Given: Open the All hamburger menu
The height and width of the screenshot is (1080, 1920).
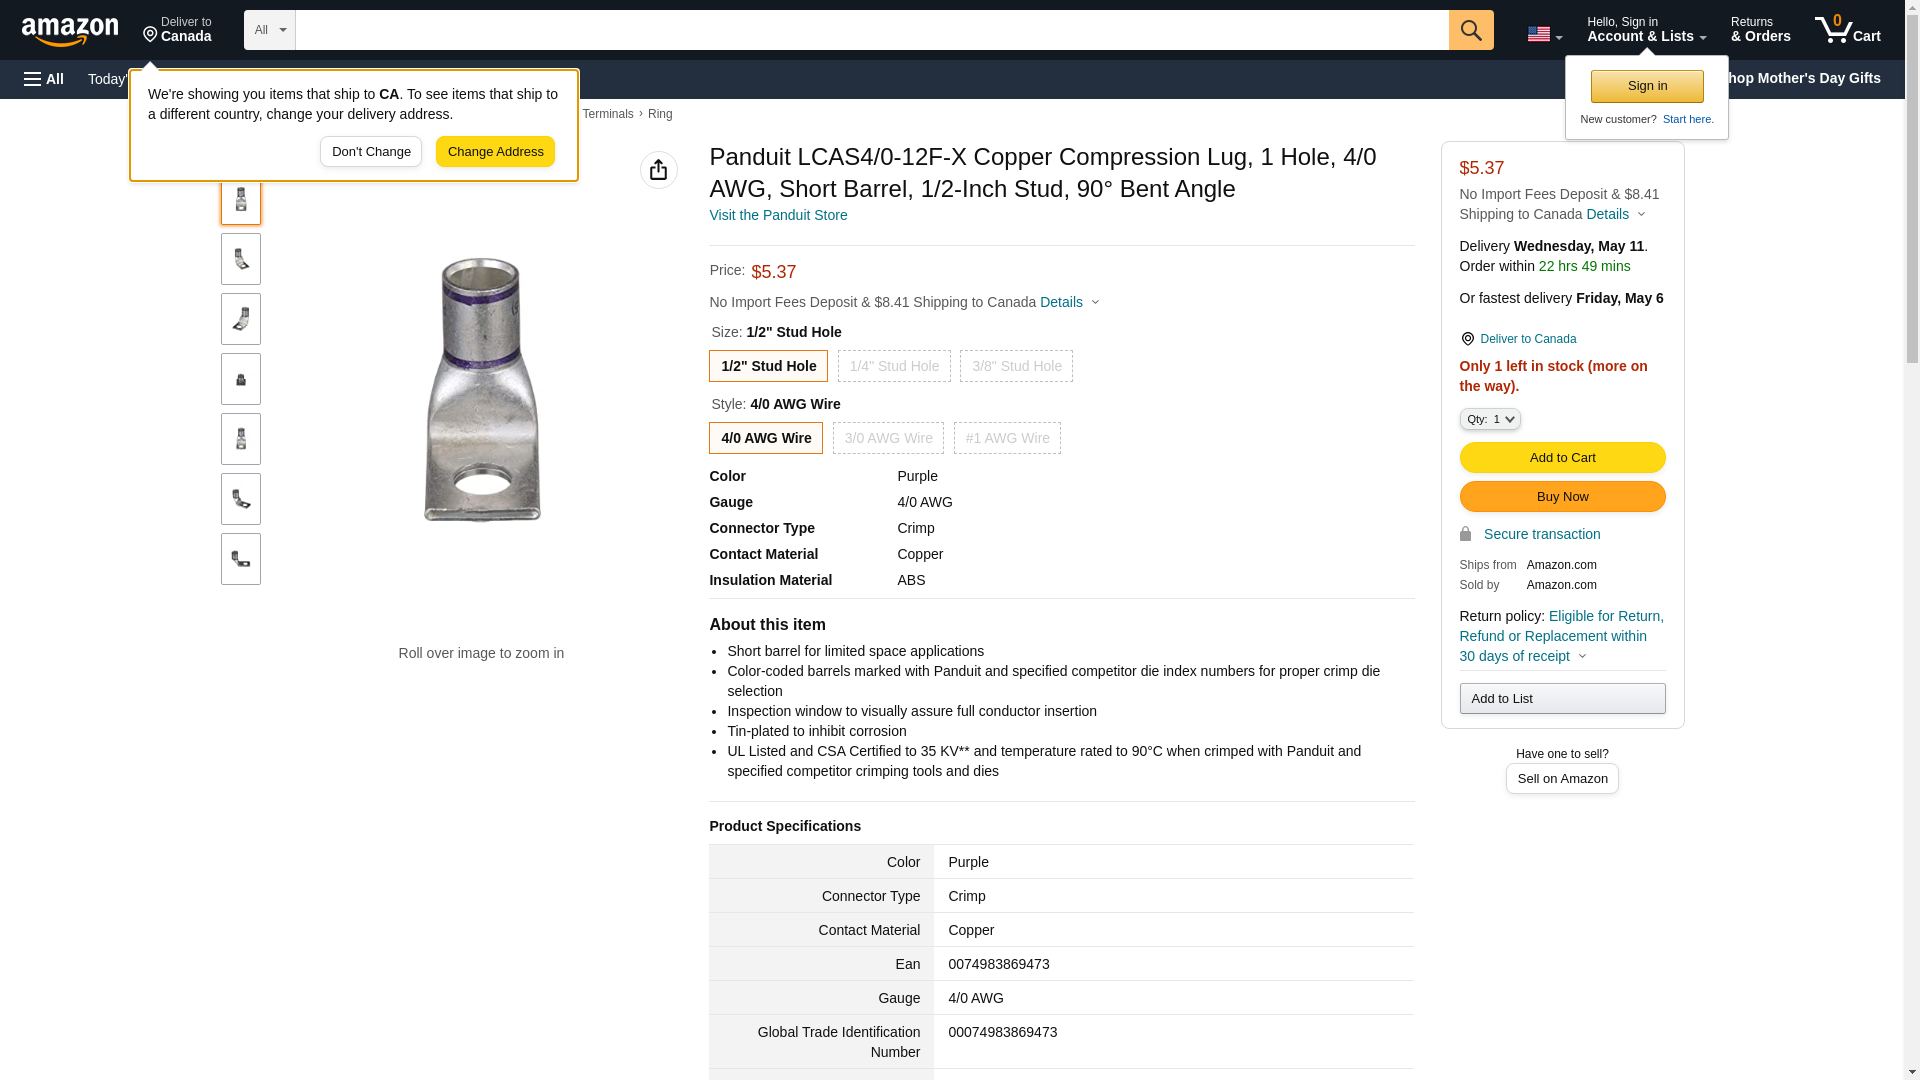Looking at the screenshot, I should [x=44, y=79].
